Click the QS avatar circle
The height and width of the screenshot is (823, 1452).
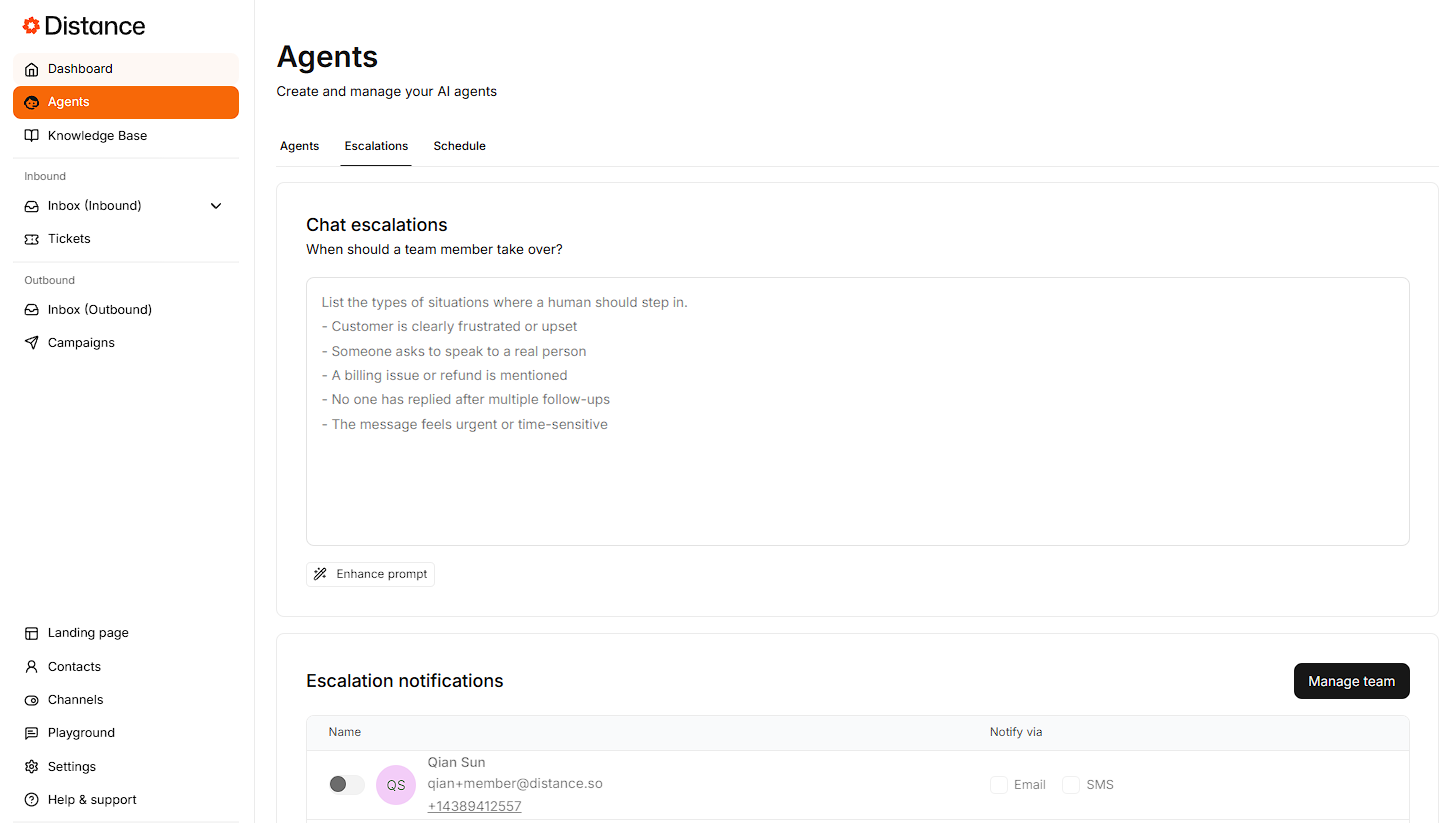coord(396,785)
